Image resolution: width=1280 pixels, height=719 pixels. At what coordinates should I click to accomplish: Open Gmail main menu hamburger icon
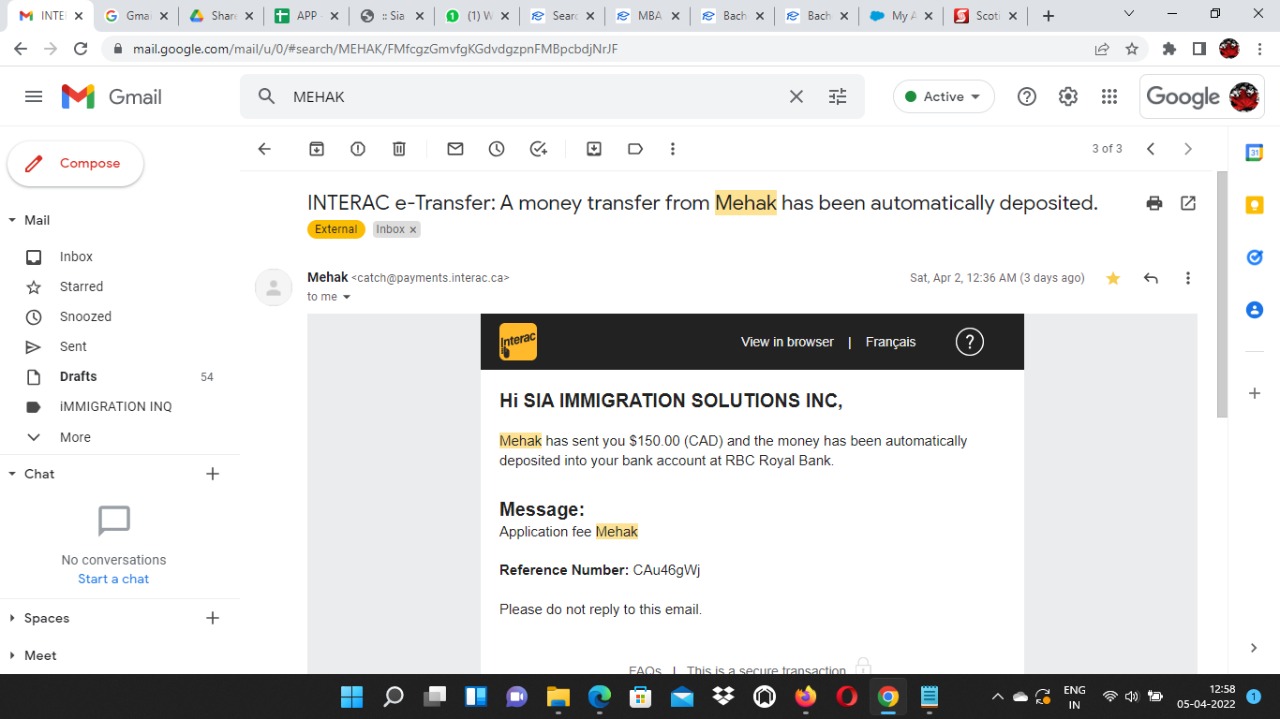[33, 97]
